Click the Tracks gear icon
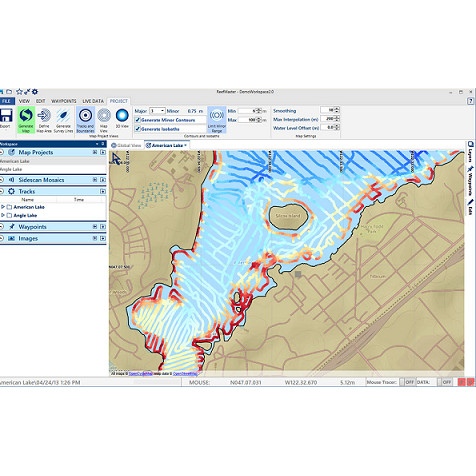The image size is (476, 476). [12, 191]
